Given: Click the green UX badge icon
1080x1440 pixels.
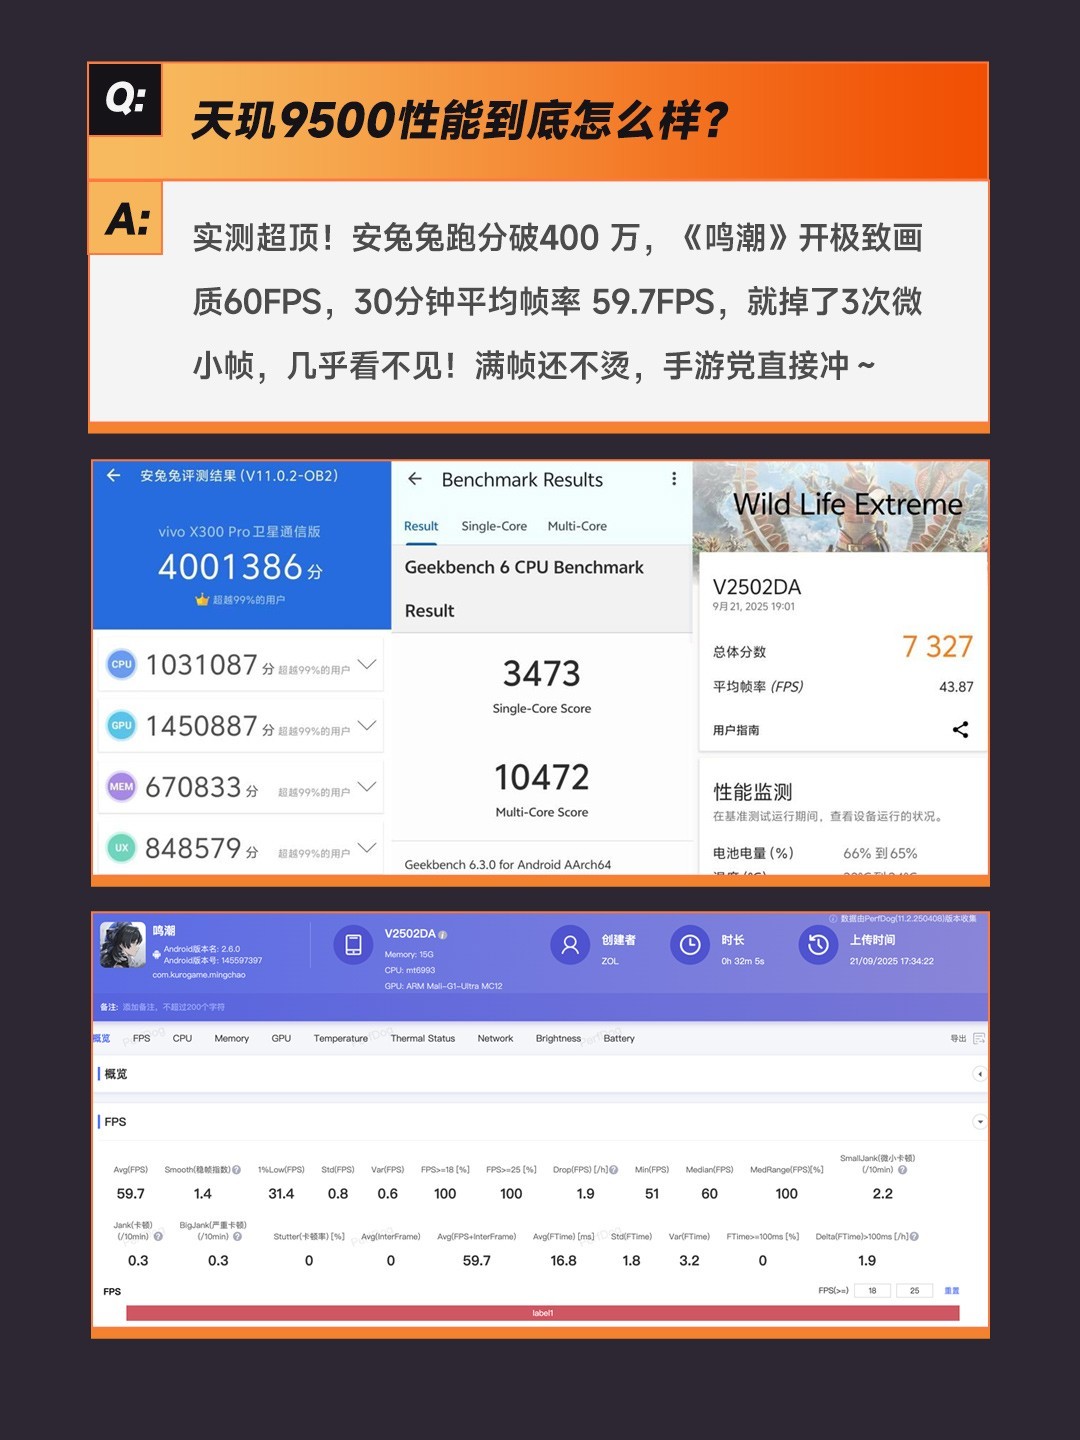Looking at the screenshot, I should point(121,848).
